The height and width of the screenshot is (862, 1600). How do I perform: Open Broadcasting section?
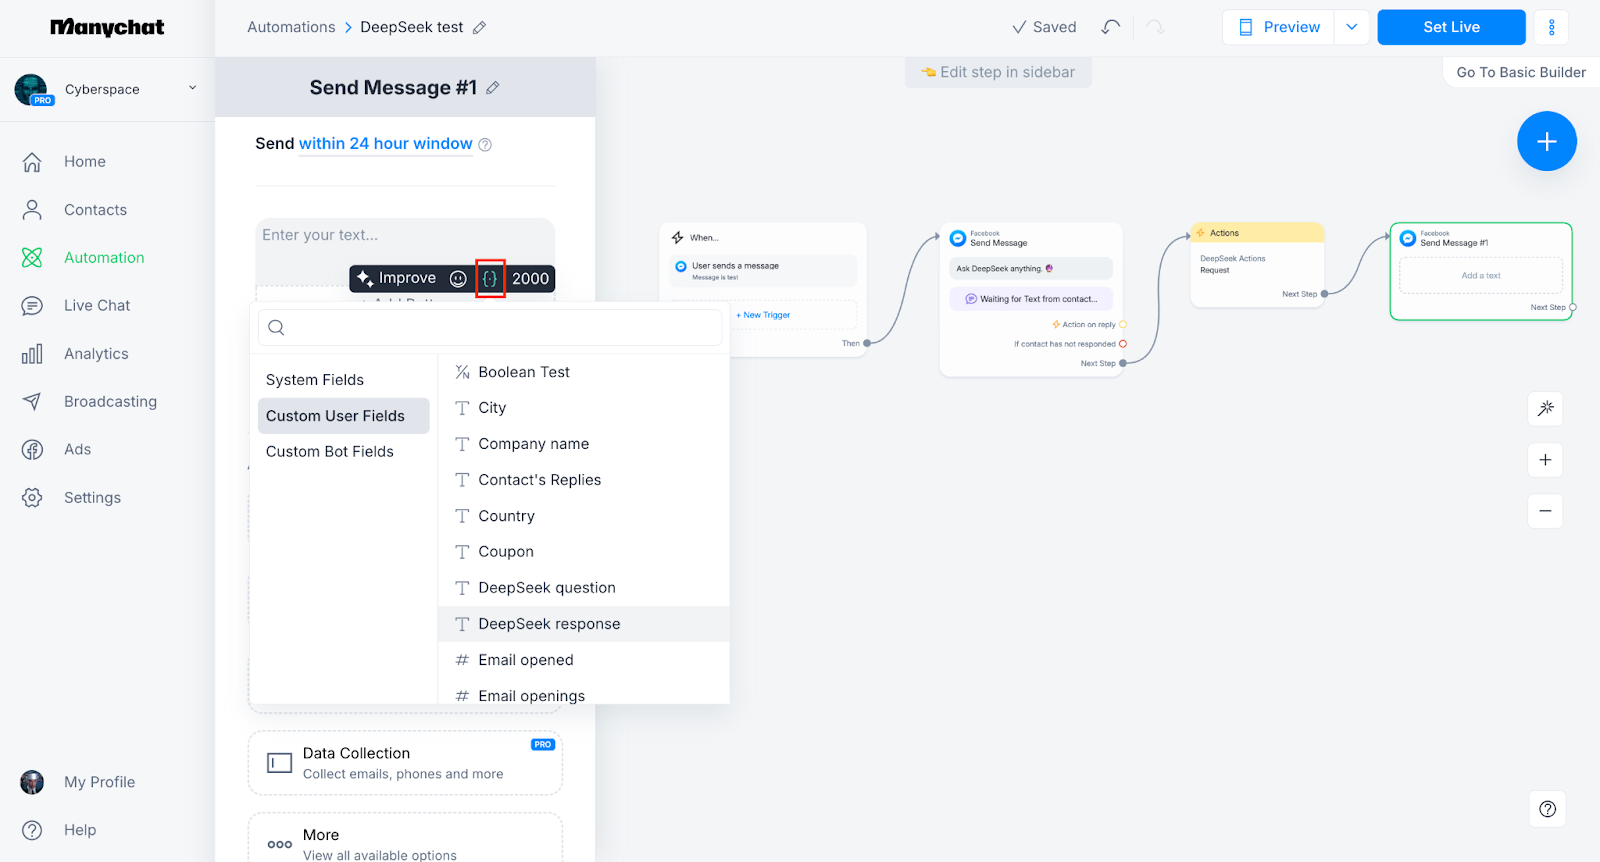[x=110, y=402]
